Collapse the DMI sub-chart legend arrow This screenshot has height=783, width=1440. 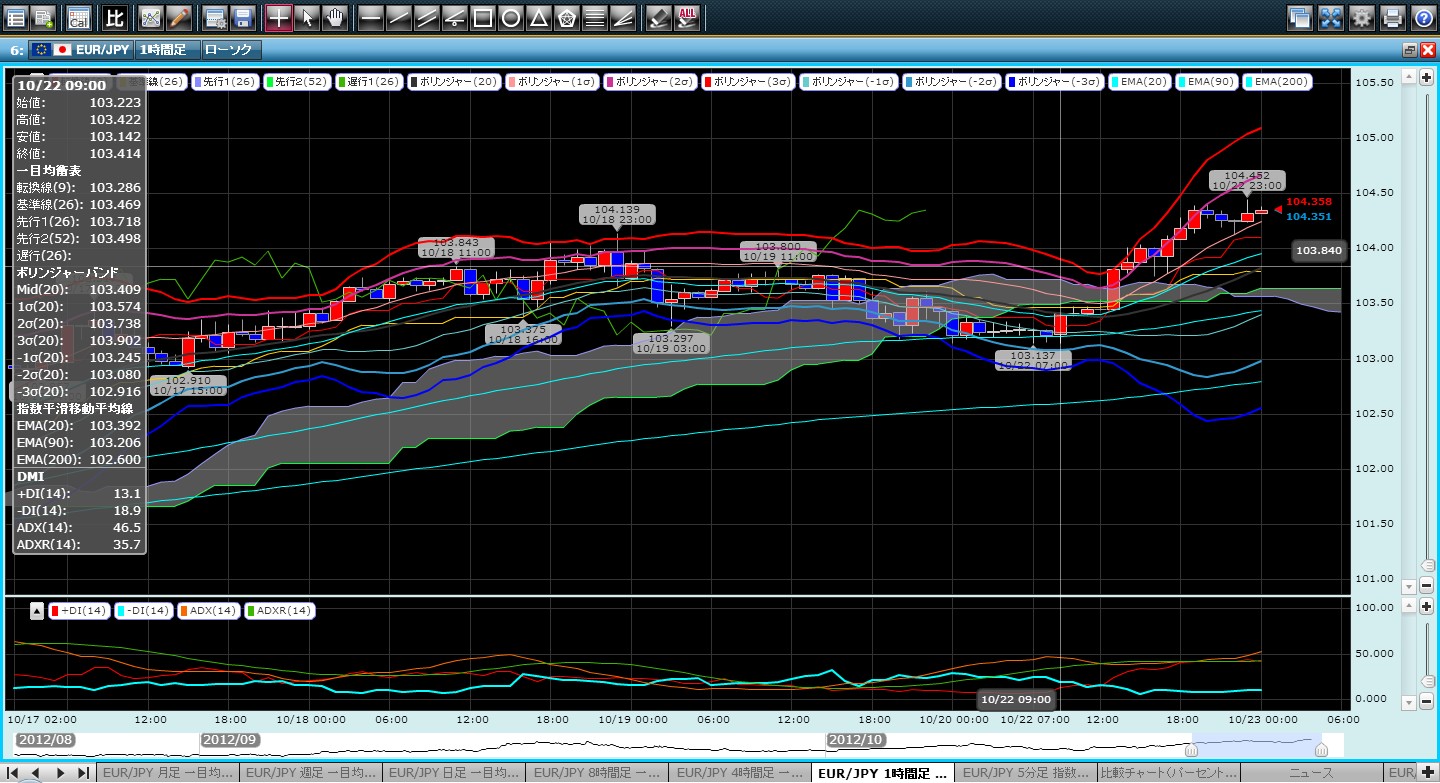[36, 610]
